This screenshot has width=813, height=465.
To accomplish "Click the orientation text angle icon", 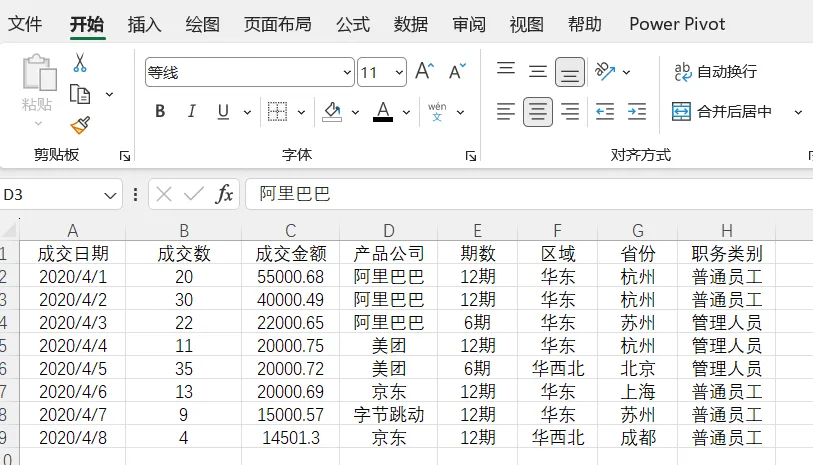I will click(605, 72).
